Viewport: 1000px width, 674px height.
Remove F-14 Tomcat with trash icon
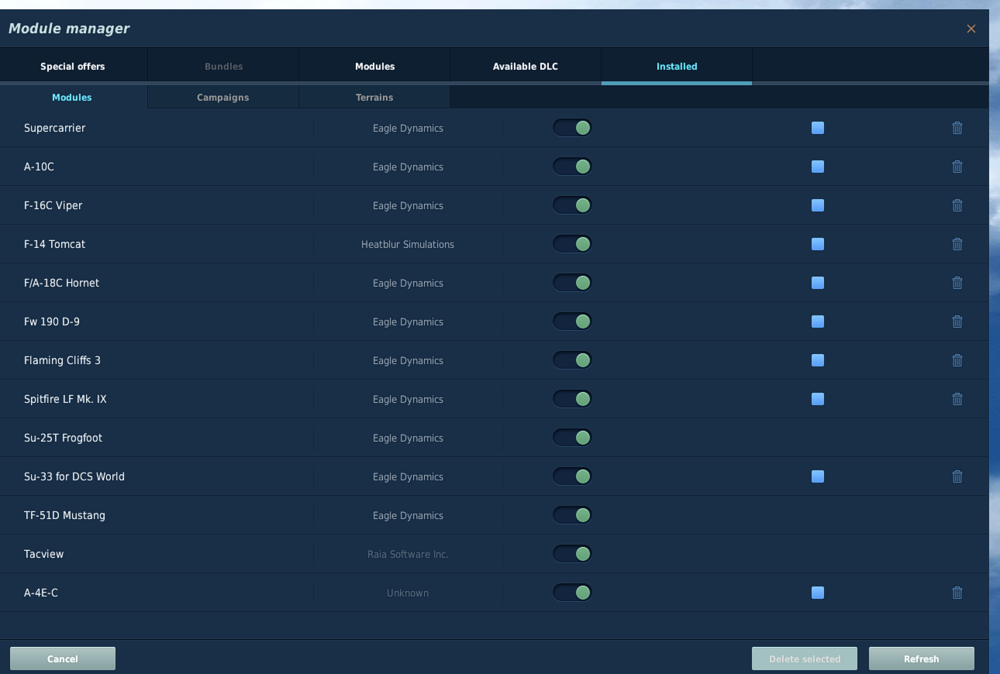[x=957, y=244]
